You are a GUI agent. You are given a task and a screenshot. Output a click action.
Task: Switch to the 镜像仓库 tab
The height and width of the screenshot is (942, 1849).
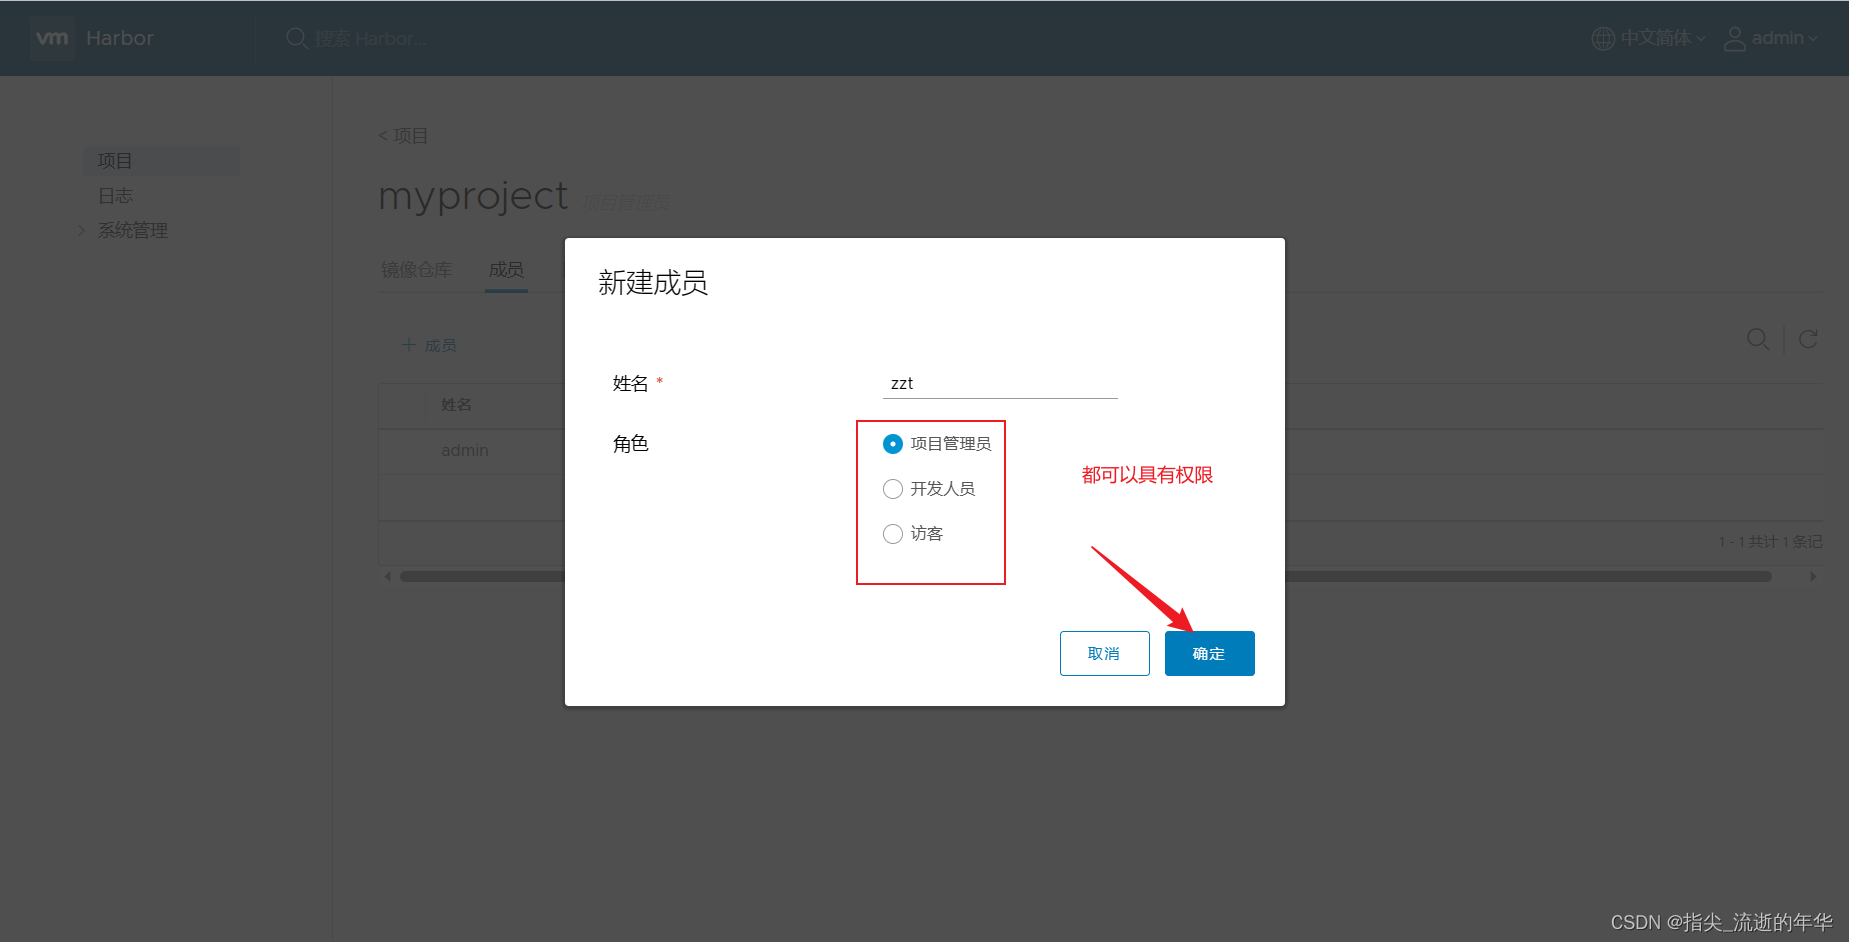point(417,270)
